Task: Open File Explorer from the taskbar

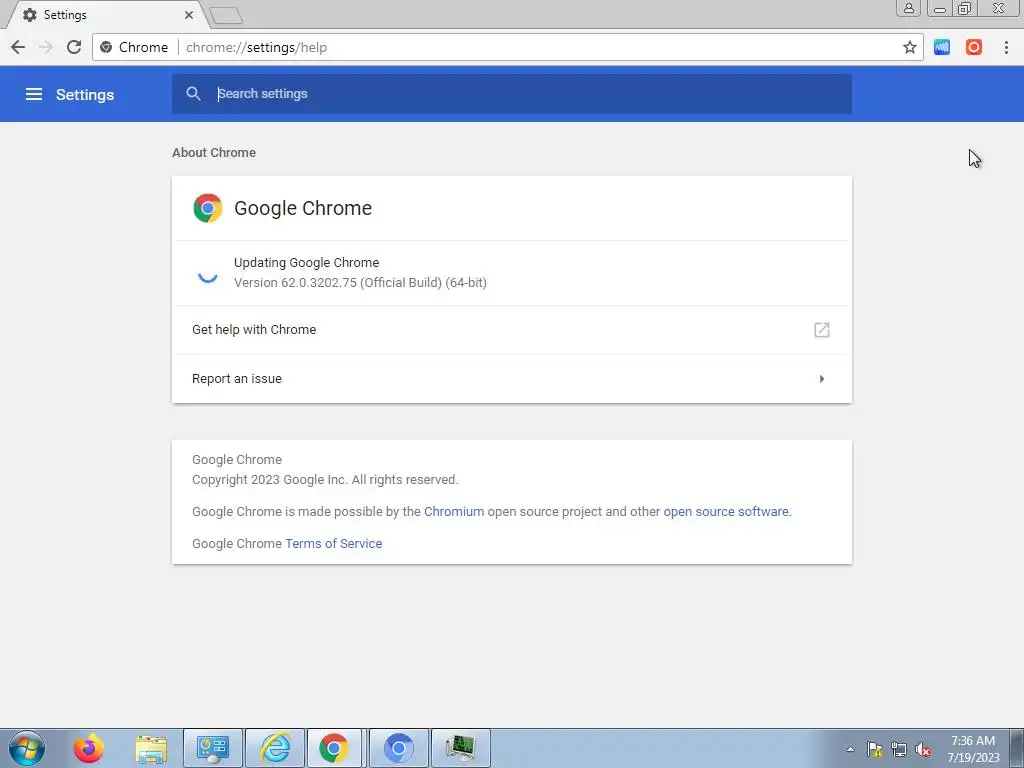Action: [151, 748]
